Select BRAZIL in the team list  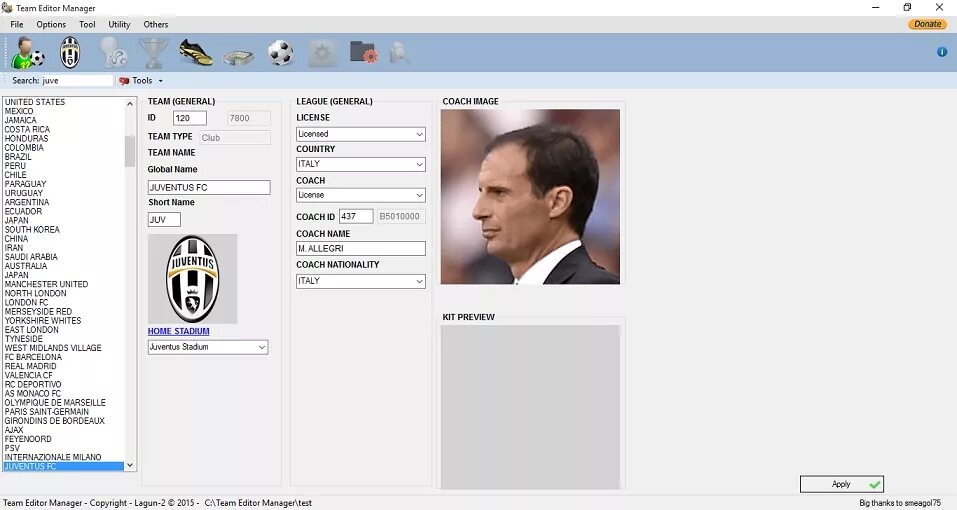coord(18,157)
